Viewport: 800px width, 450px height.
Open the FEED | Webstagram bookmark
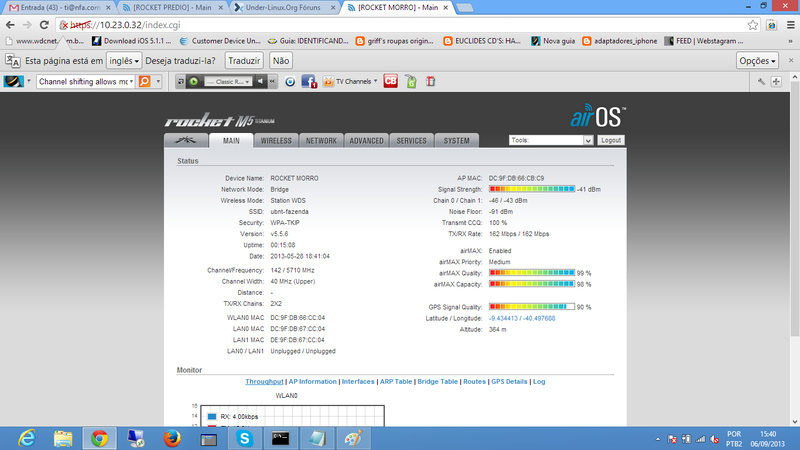click(704, 41)
